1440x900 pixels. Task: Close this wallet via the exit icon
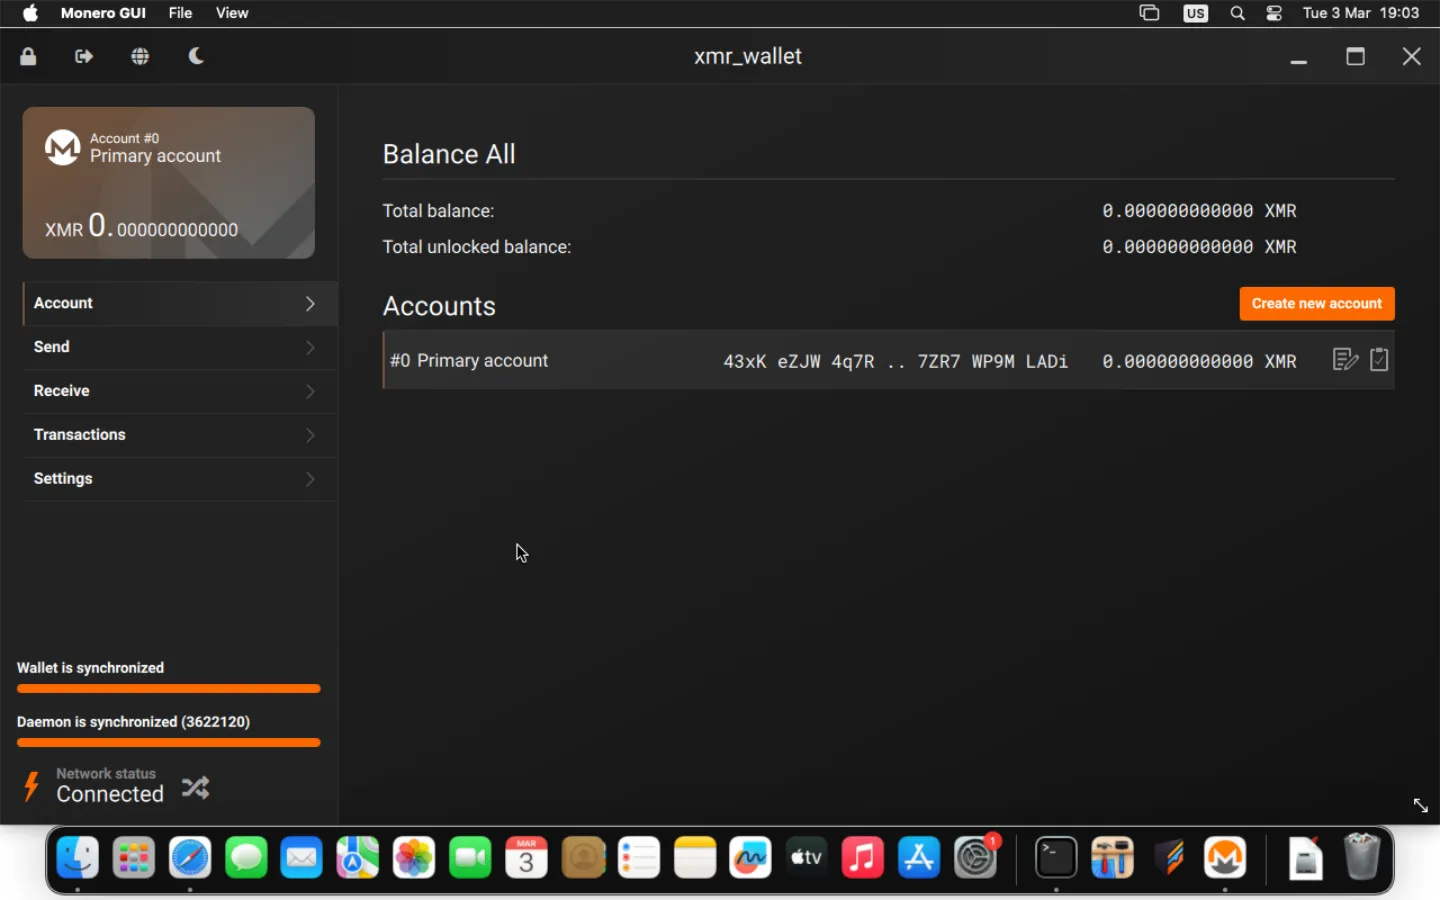pos(84,57)
